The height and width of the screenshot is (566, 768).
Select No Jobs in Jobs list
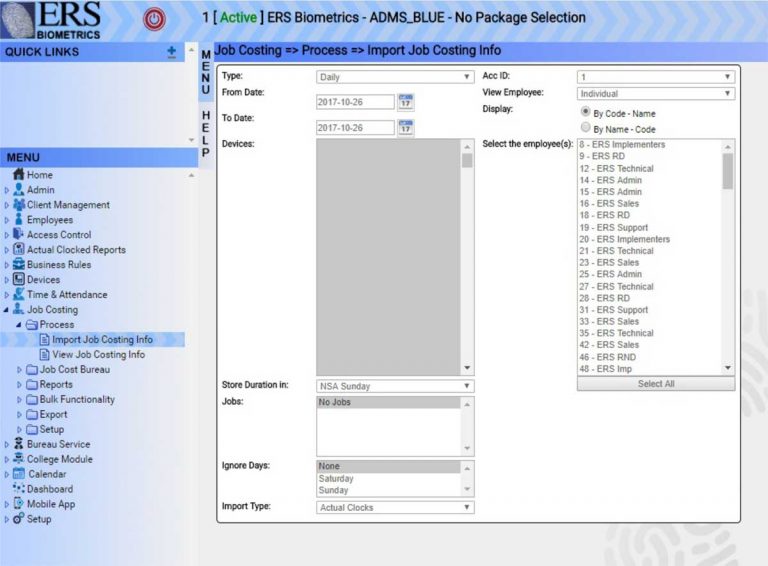tap(388, 402)
